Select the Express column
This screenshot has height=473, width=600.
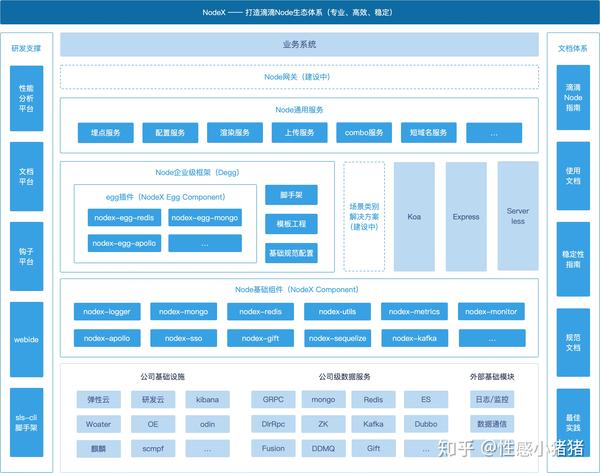[x=466, y=217]
